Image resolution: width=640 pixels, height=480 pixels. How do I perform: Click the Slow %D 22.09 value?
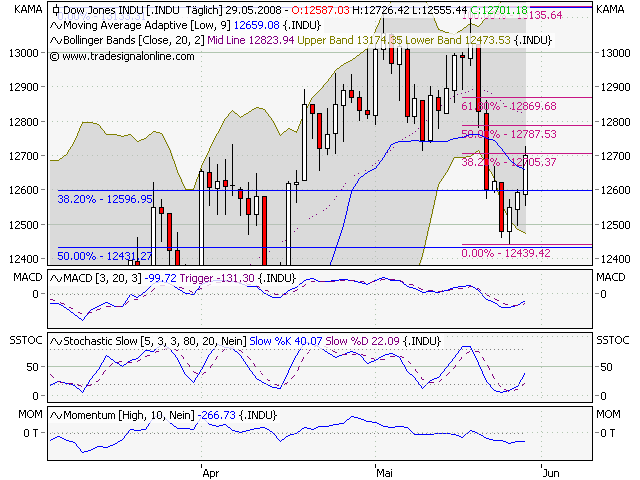click(362, 341)
